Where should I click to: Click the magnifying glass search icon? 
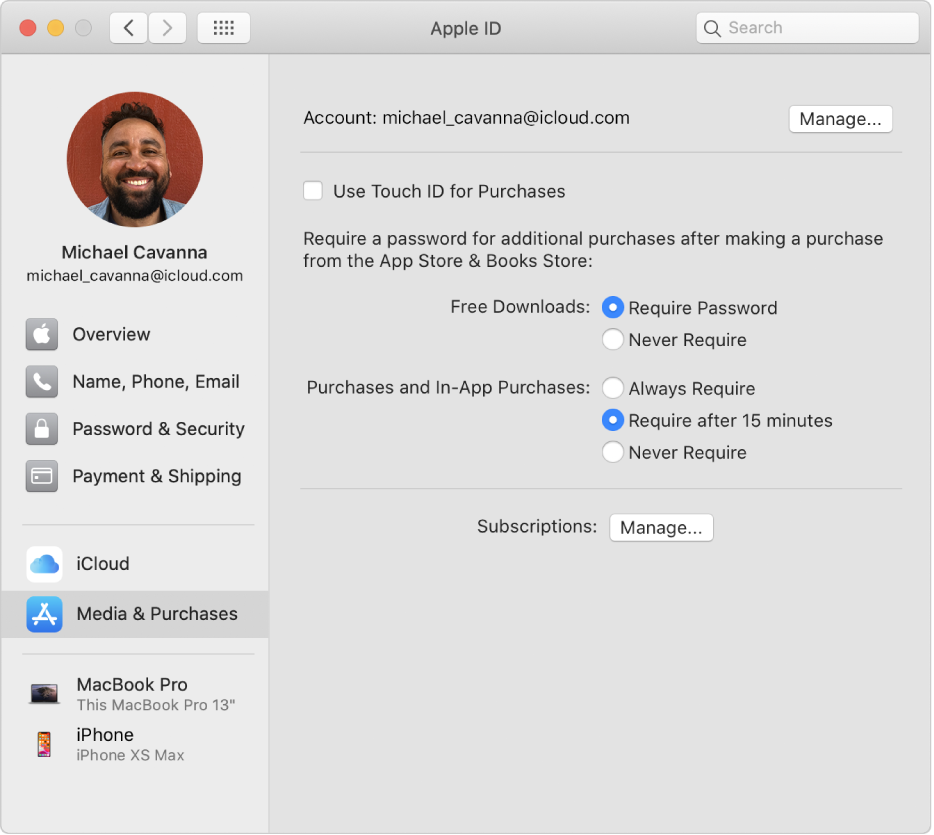tap(712, 28)
